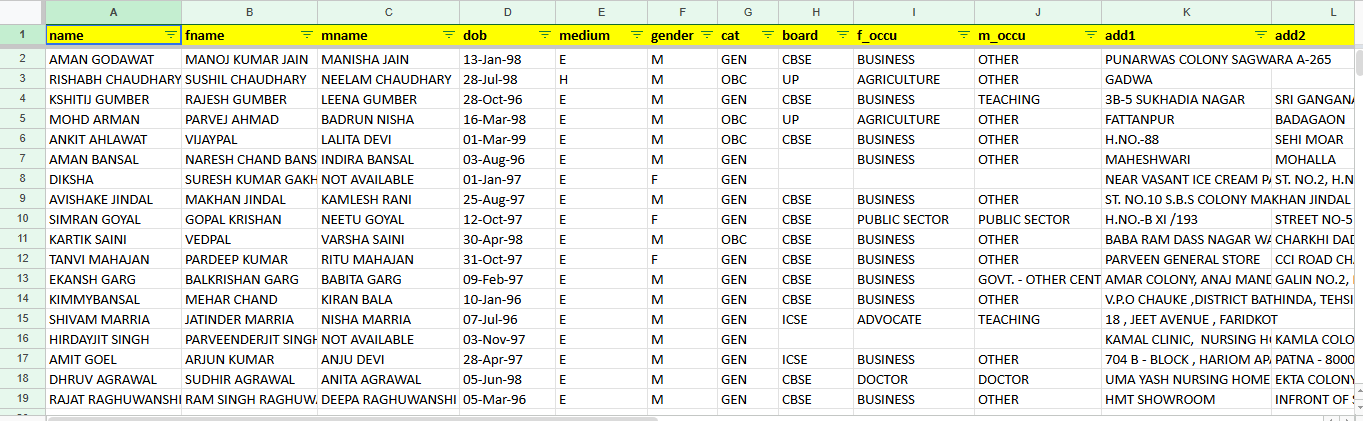This screenshot has height=421, width=1363.
Task: Select row 15 header
Action: tap(22, 319)
